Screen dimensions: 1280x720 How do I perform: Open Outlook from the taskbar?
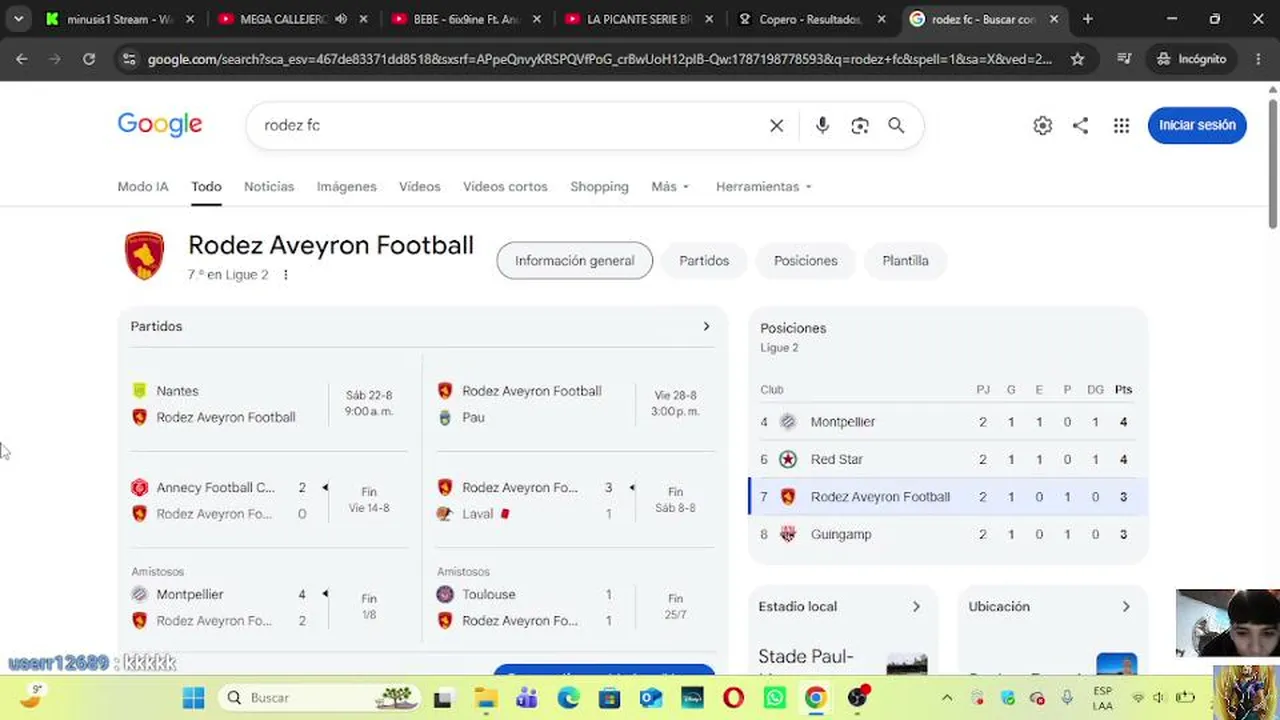point(651,697)
